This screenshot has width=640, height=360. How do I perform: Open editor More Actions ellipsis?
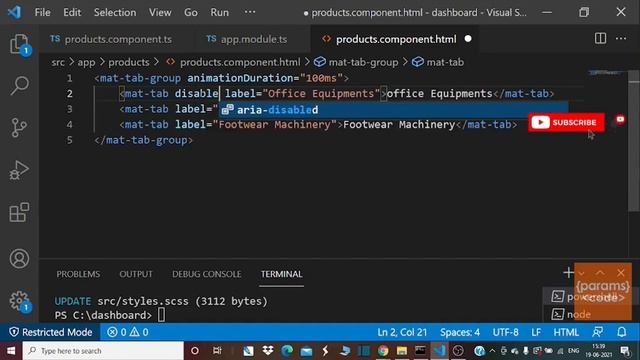(621, 39)
